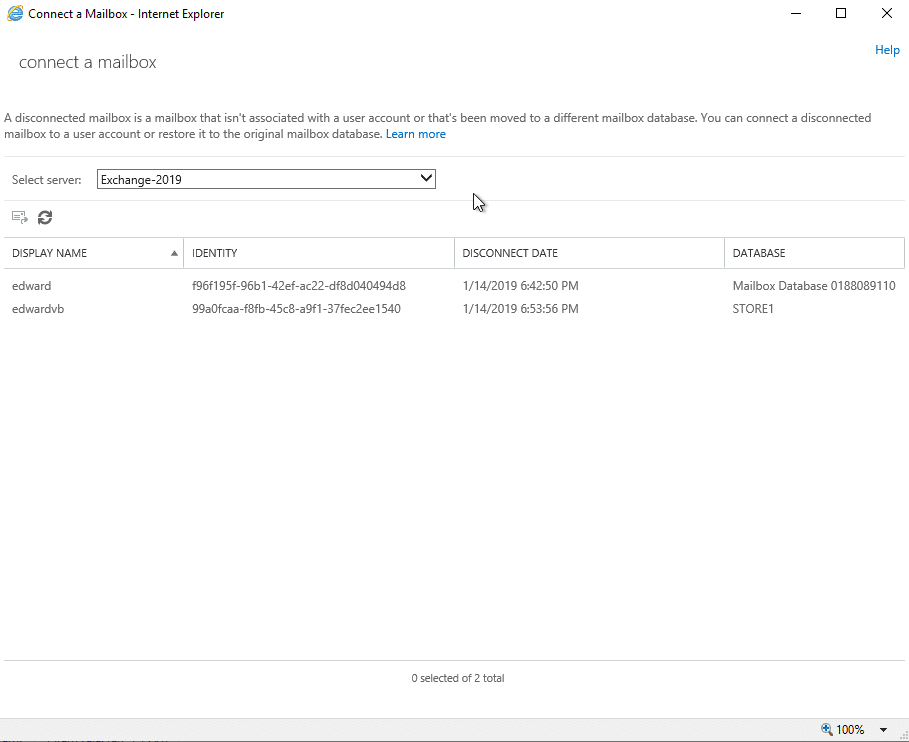Maximize the Connect a Mailbox window
The width and height of the screenshot is (909, 742).
click(x=841, y=13)
